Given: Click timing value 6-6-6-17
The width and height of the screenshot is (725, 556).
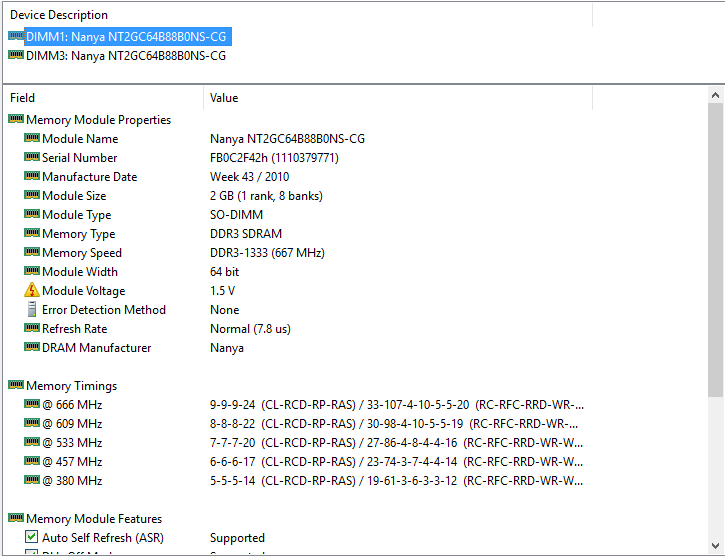Looking at the screenshot, I should pos(233,462).
